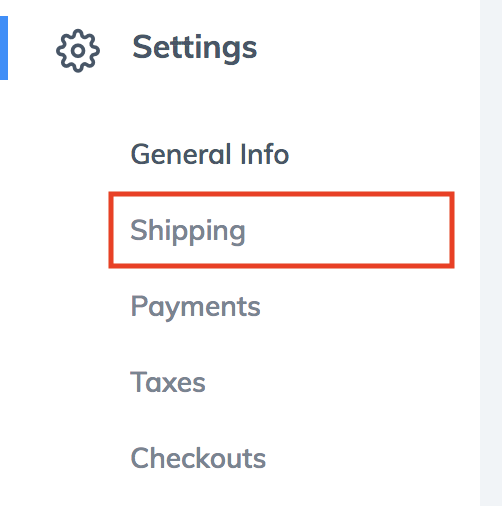Click the word Shipping in the sidebar
The image size is (502, 506).
pyautogui.click(x=188, y=231)
